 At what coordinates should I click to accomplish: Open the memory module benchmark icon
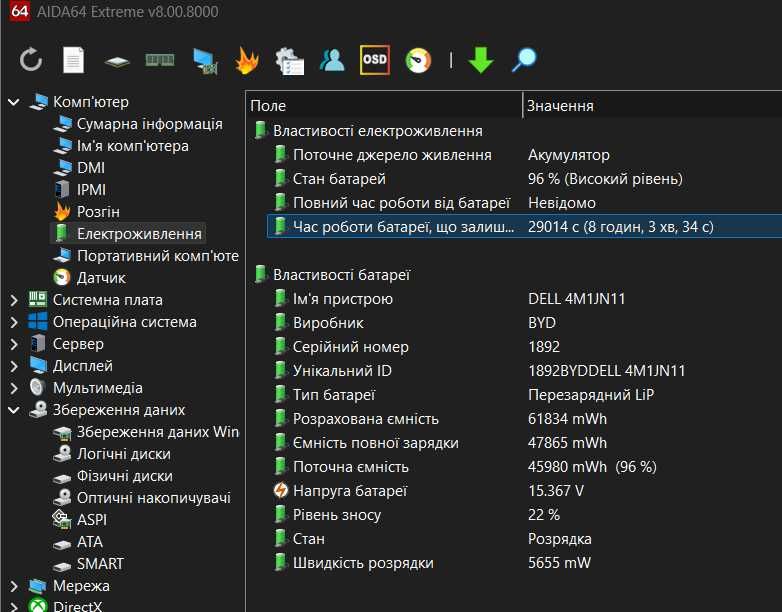point(160,60)
